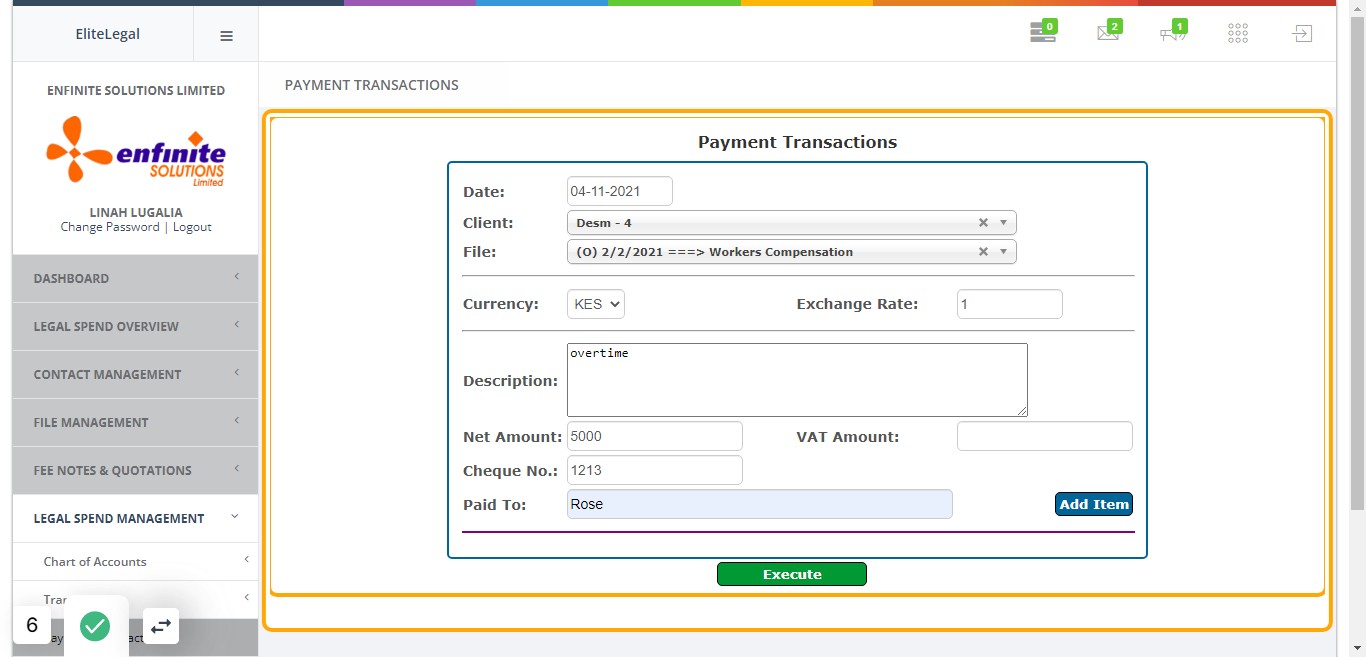Toggle the hamburger sidebar menu icon
This screenshot has width=1366, height=657.
(226, 35)
